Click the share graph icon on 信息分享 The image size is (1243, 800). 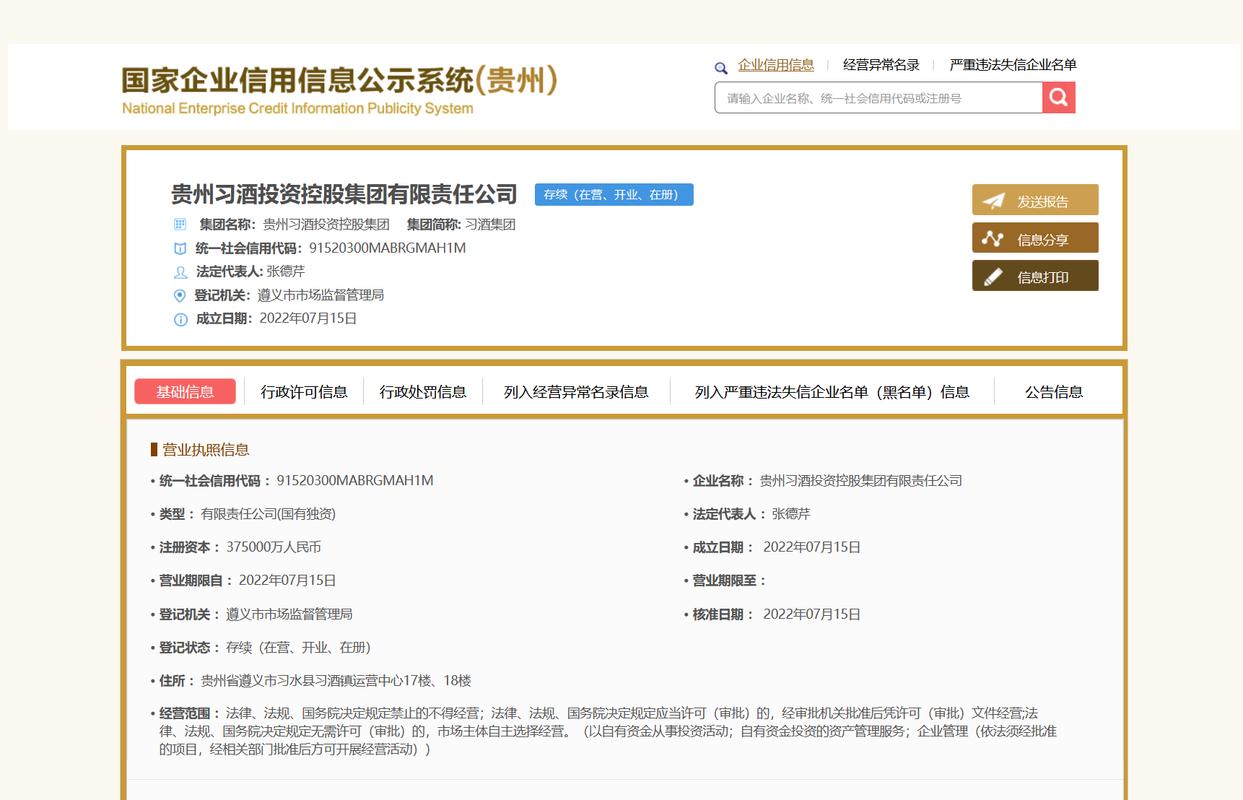(x=992, y=238)
